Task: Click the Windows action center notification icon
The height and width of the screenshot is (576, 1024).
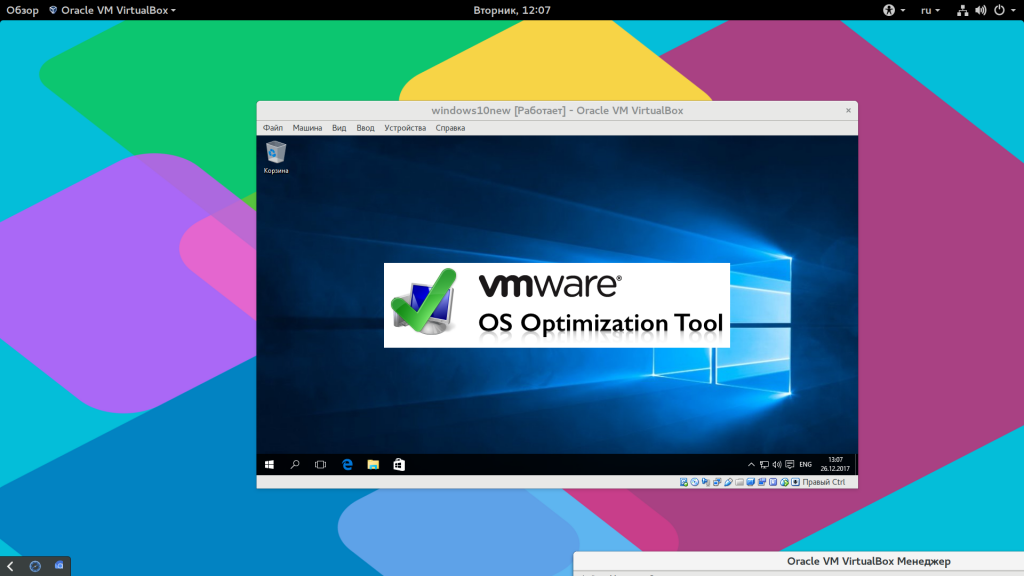Action: [x=790, y=465]
